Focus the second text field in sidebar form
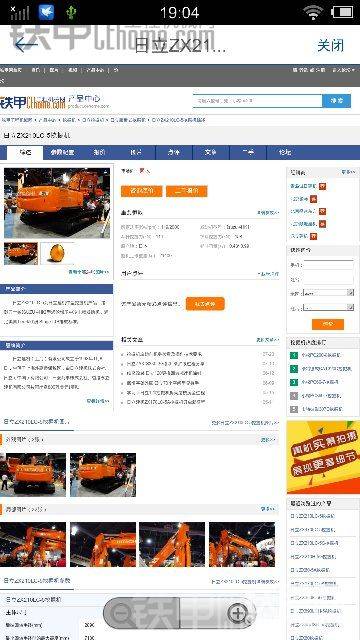This screenshot has height=640, width=360. click(328, 280)
